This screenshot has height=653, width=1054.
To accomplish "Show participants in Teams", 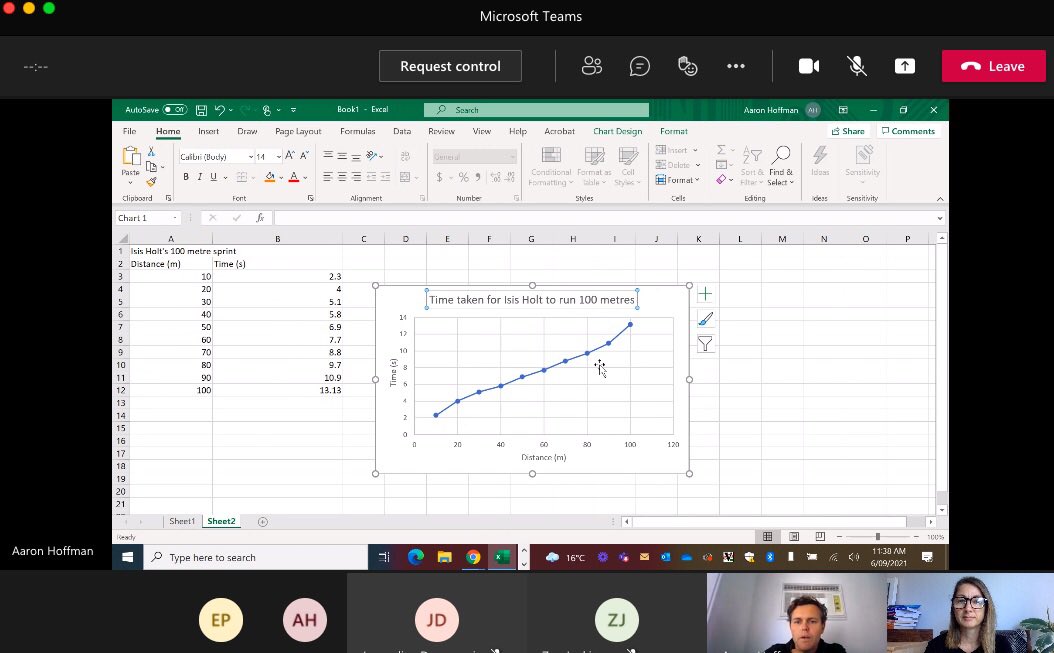I will pyautogui.click(x=592, y=66).
